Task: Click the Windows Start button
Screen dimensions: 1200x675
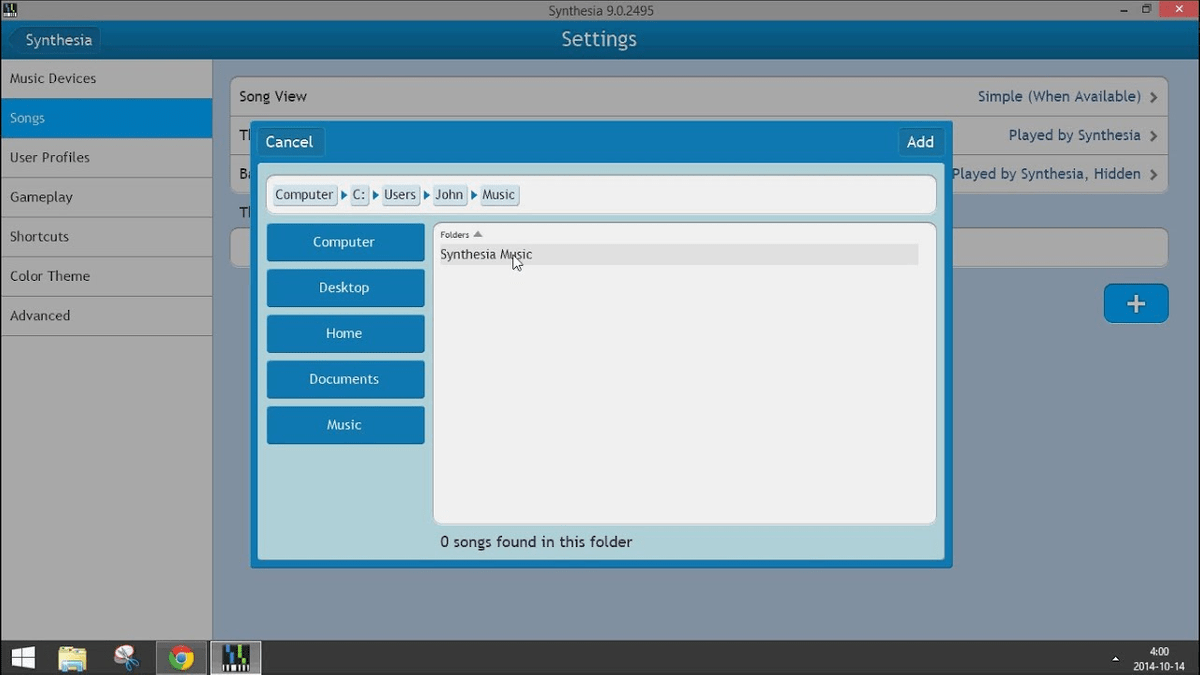Action: coord(23,658)
